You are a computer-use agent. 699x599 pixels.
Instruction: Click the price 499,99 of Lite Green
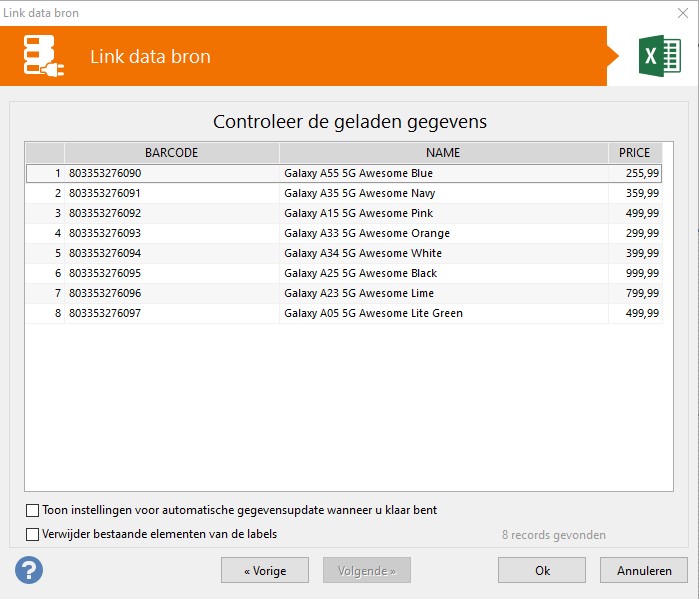click(635, 314)
